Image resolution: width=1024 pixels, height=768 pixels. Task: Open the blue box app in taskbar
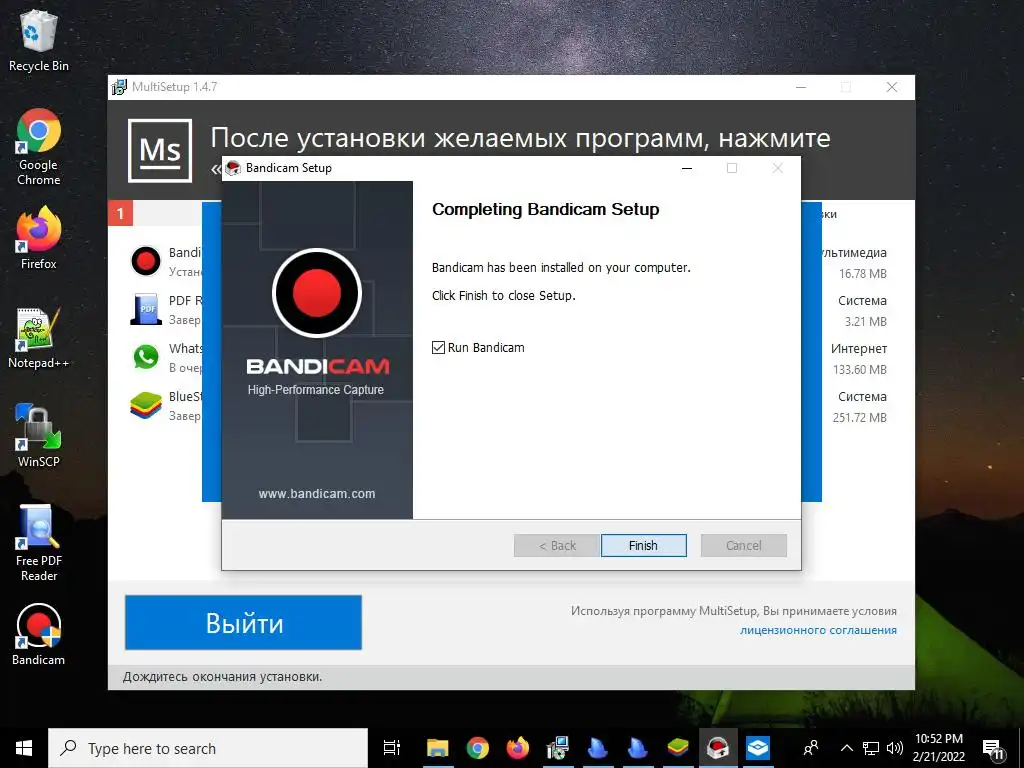pos(758,748)
